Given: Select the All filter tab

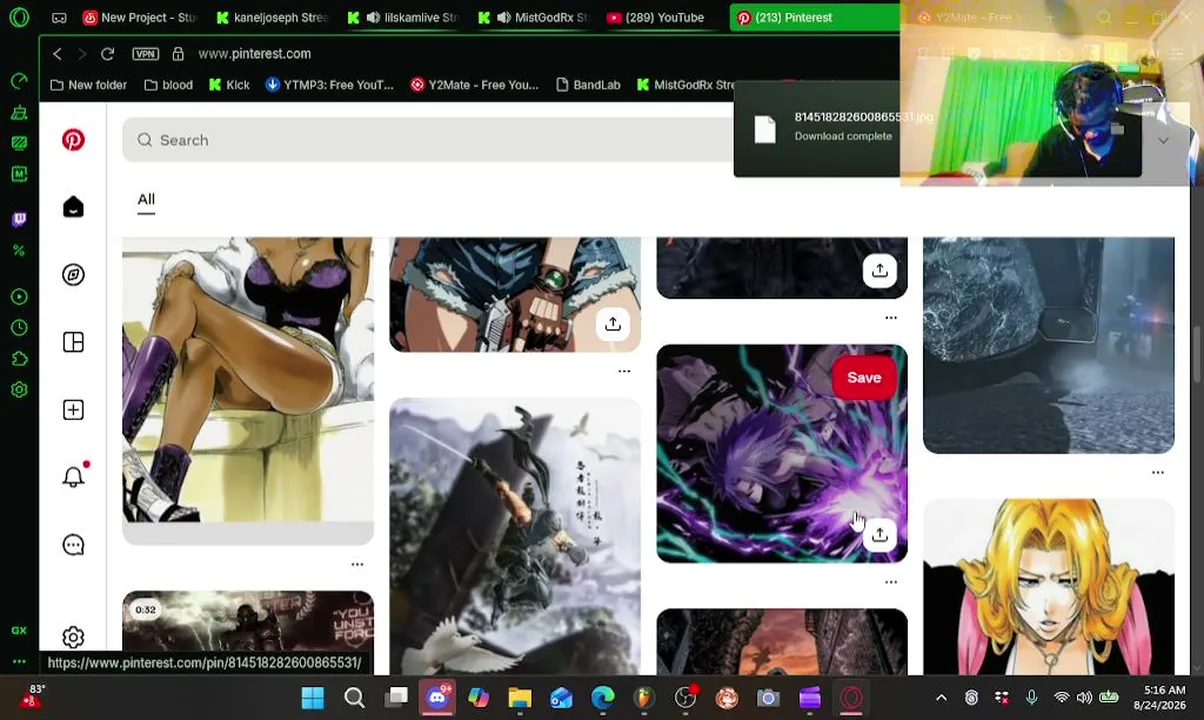Looking at the screenshot, I should pyautogui.click(x=146, y=199).
